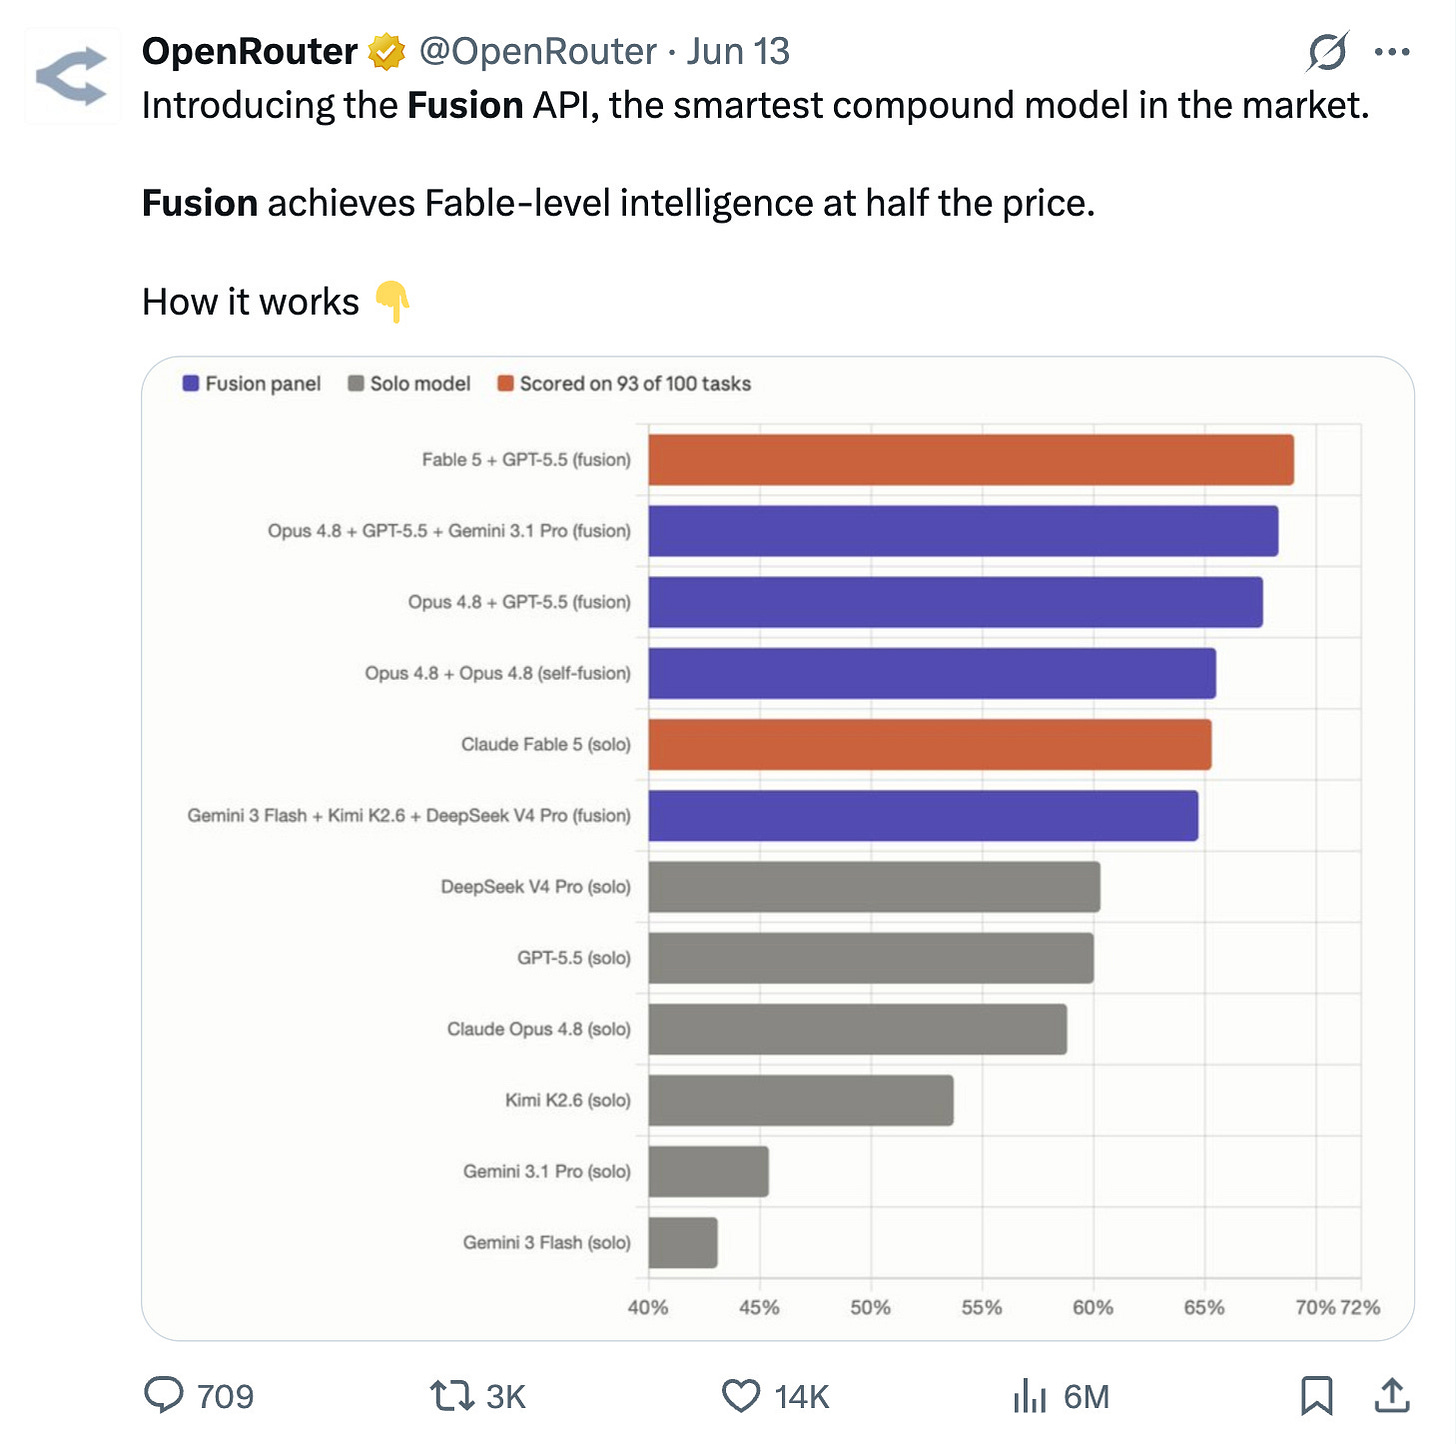Viewport: 1456px width, 1444px height.
Task: Select the Fable 5 + GPT-5.5 fusion bar
Action: [971, 460]
